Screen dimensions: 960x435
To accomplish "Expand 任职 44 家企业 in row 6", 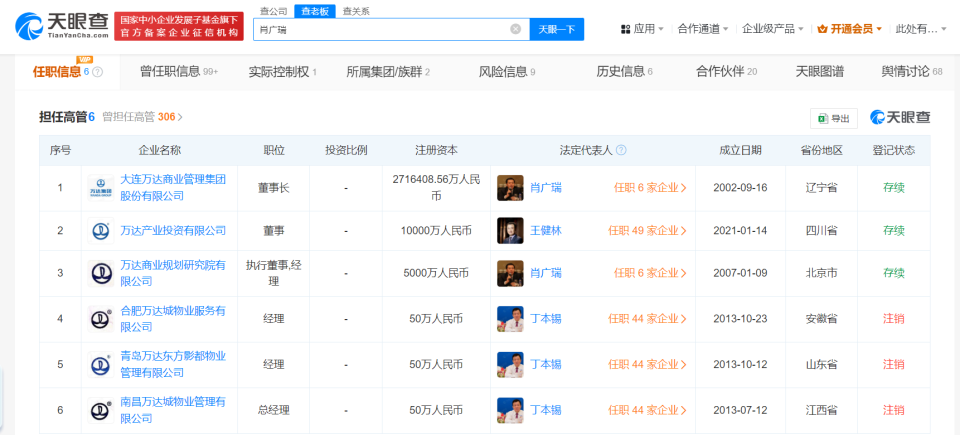I will 648,410.
